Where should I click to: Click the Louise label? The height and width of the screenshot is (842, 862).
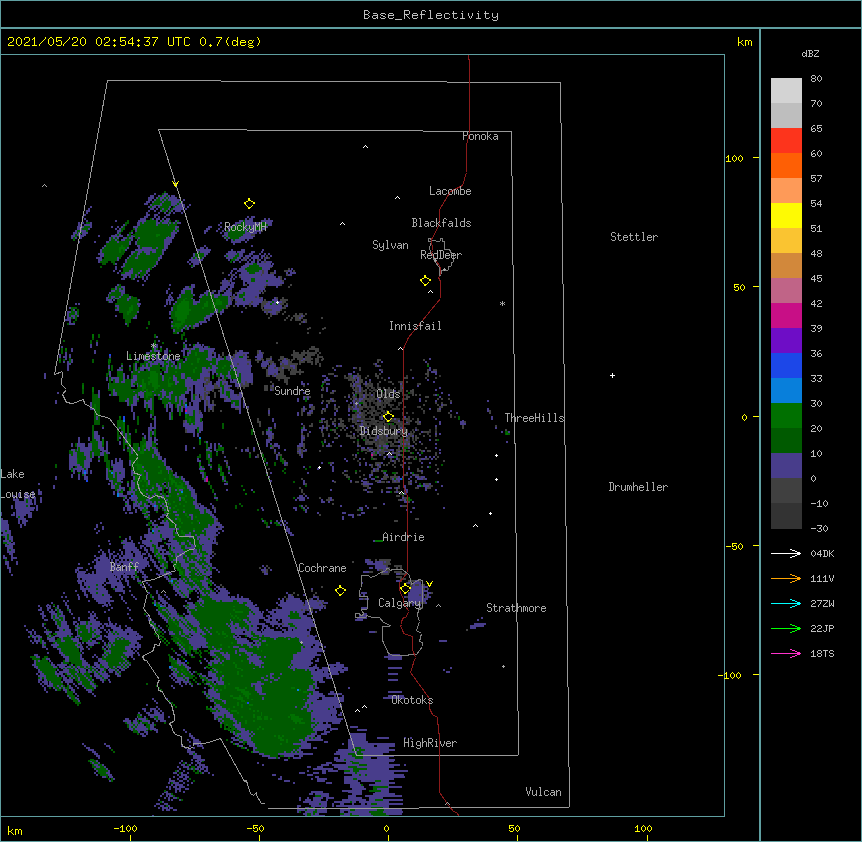(18, 494)
